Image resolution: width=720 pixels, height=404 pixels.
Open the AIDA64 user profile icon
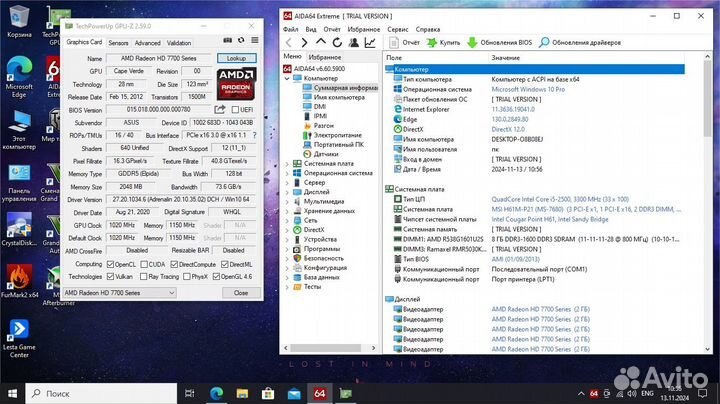click(x=354, y=43)
